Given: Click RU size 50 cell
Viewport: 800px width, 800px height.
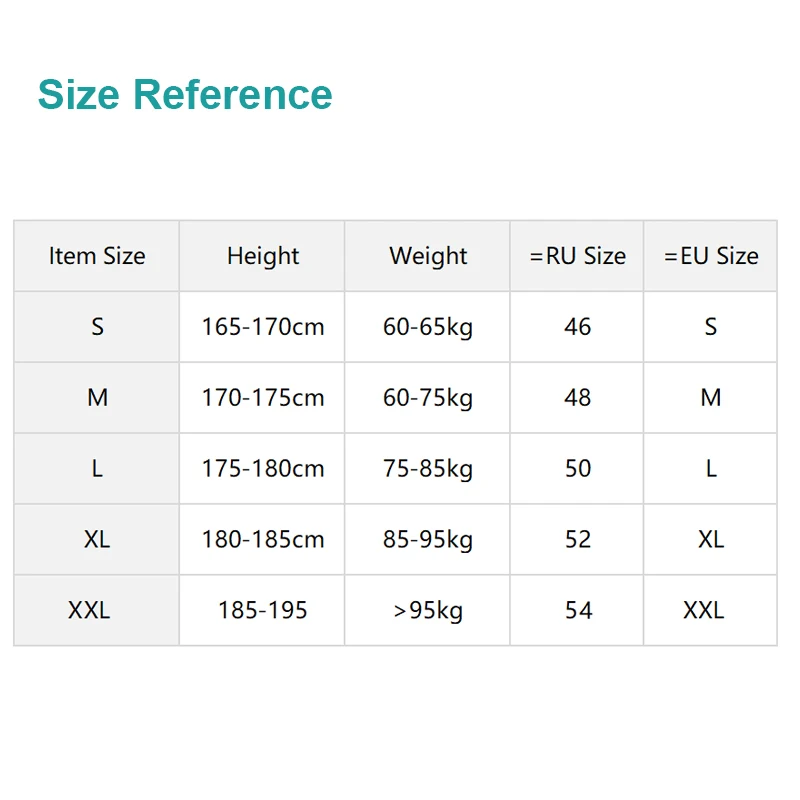Looking at the screenshot, I should tap(577, 469).
